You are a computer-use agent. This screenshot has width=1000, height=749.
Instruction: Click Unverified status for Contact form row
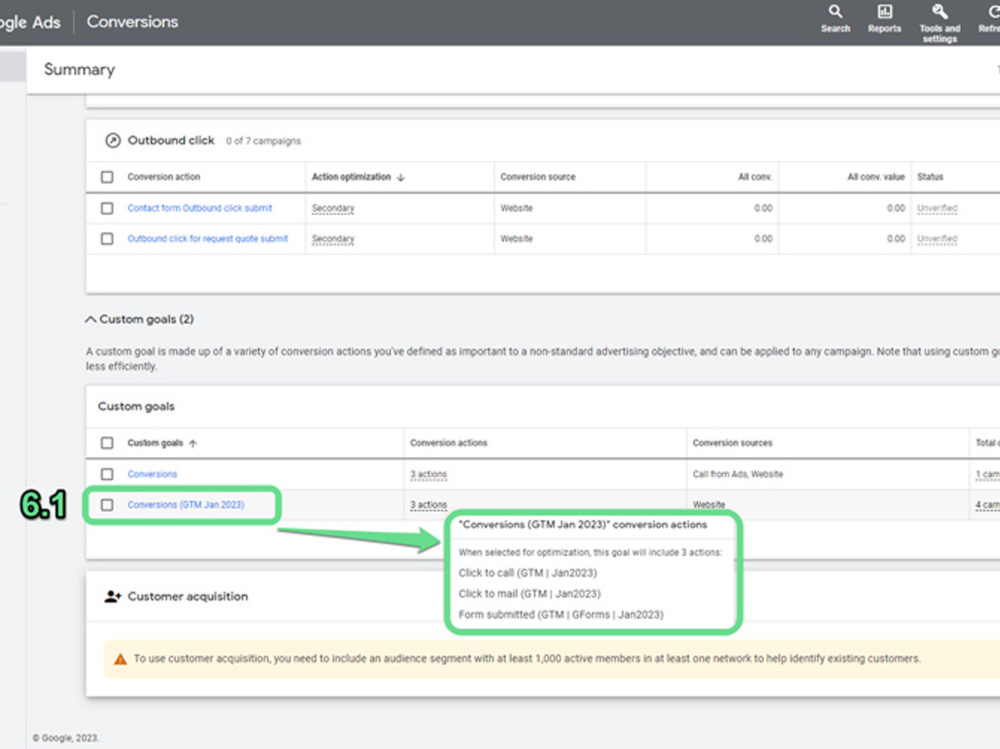coord(937,208)
